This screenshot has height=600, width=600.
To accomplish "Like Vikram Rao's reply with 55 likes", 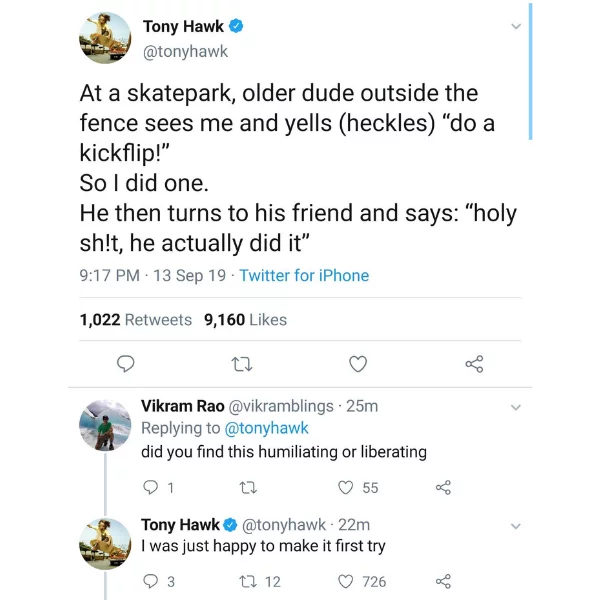I will pos(346,488).
